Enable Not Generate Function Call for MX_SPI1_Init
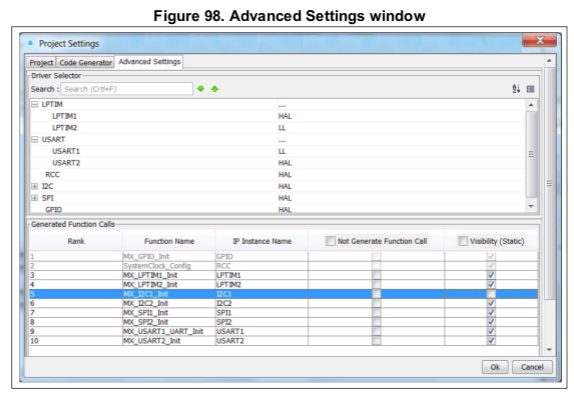Screen dimensions: 574x396 click(x=376, y=313)
